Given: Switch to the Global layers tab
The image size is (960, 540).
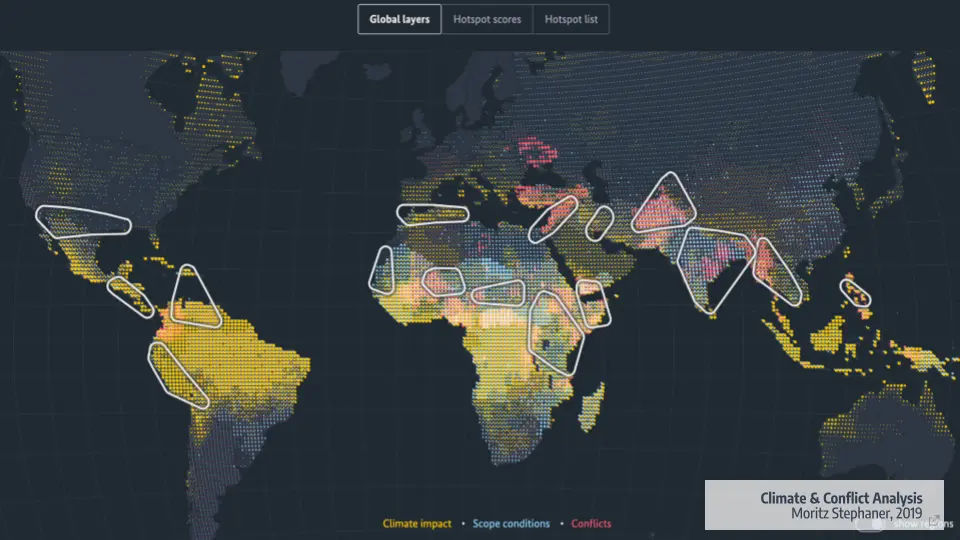Looking at the screenshot, I should tap(399, 19).
